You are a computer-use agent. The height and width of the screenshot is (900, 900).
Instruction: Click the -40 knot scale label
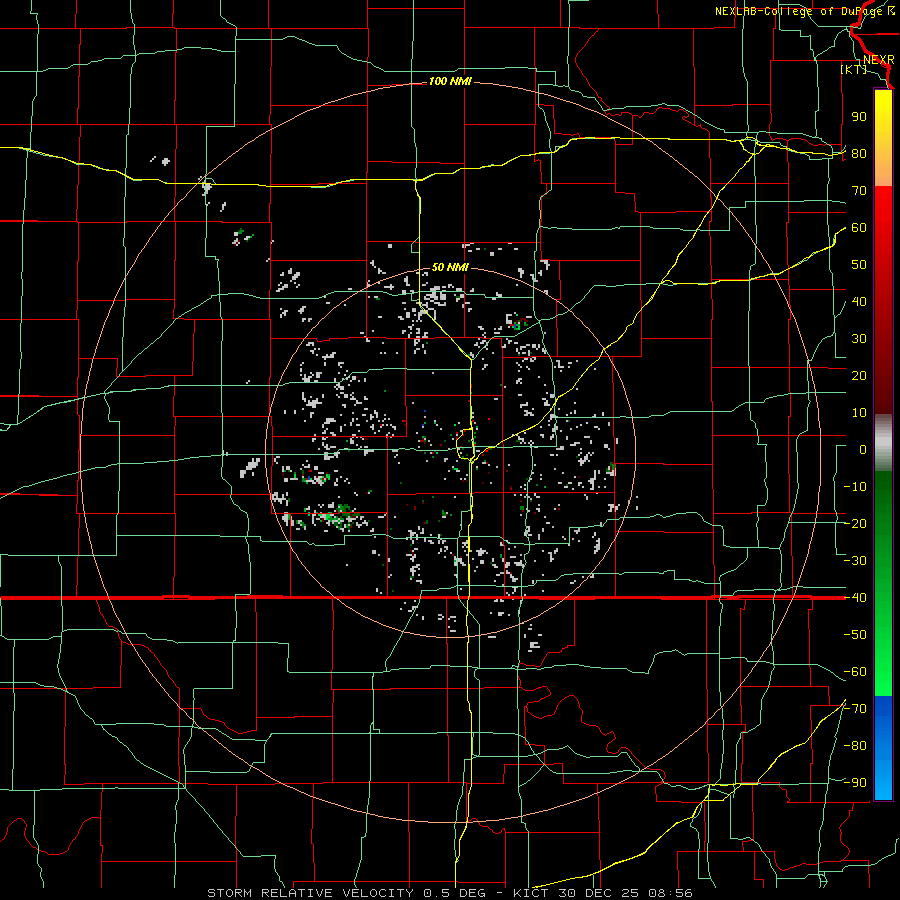coord(855,598)
